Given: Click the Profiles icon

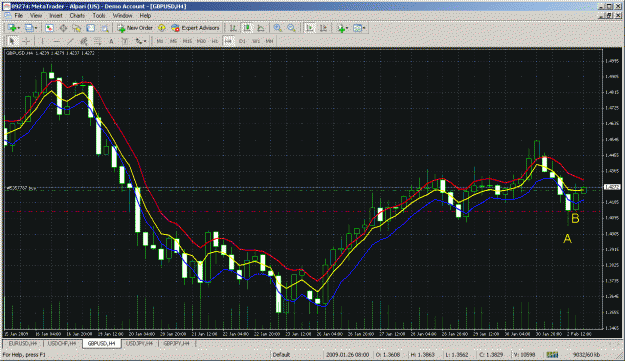Looking at the screenshot, I should click(29, 28).
